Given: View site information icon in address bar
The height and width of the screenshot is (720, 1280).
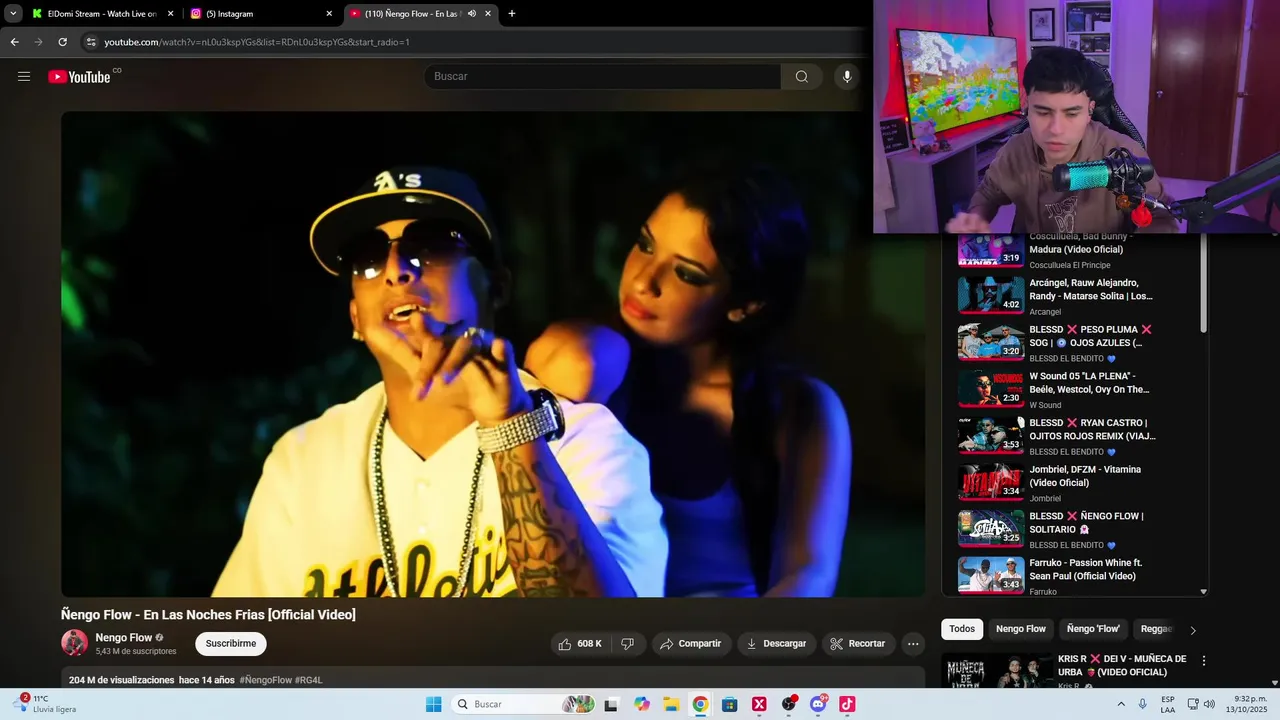Looking at the screenshot, I should click(91, 42).
